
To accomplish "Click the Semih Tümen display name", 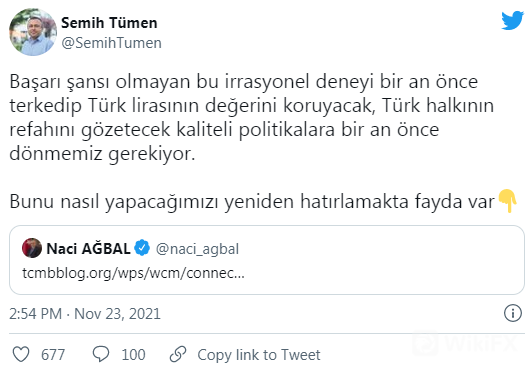I will pyautogui.click(x=109, y=23).
